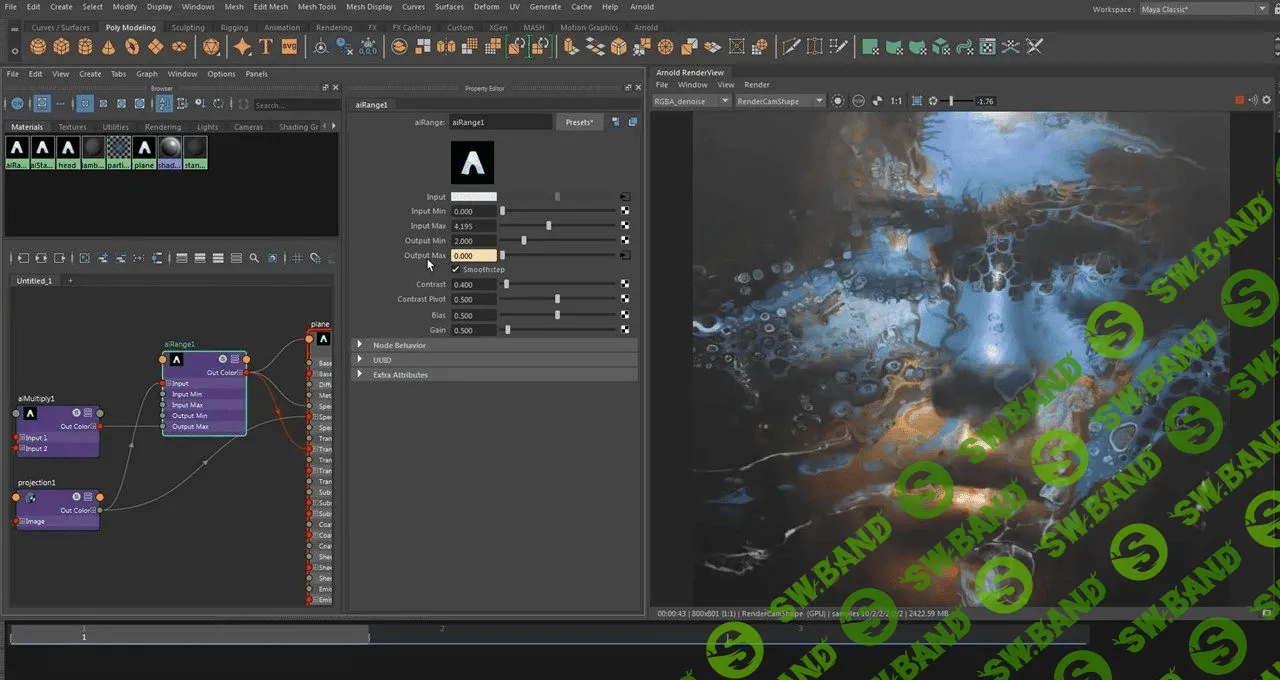Open the Render menu in Arnold RenderView
1280x680 pixels.
pyautogui.click(x=757, y=85)
